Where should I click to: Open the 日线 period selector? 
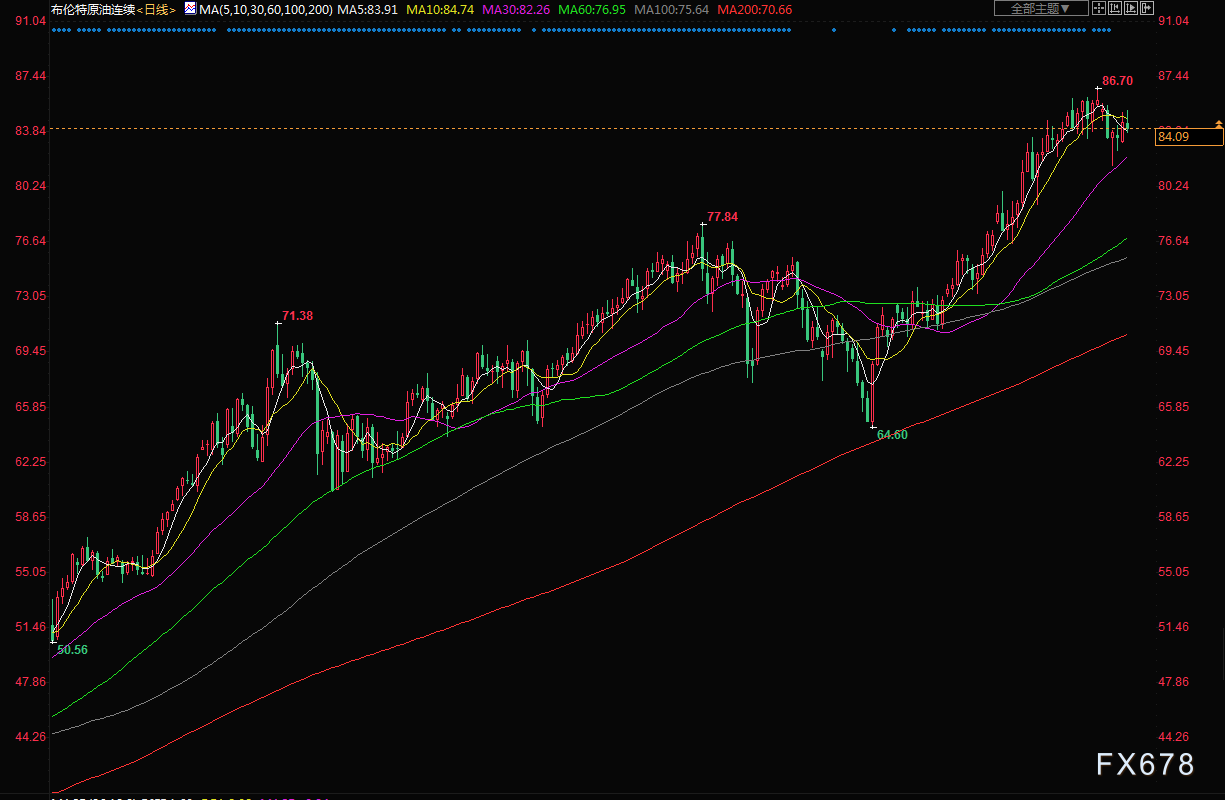pos(155,9)
